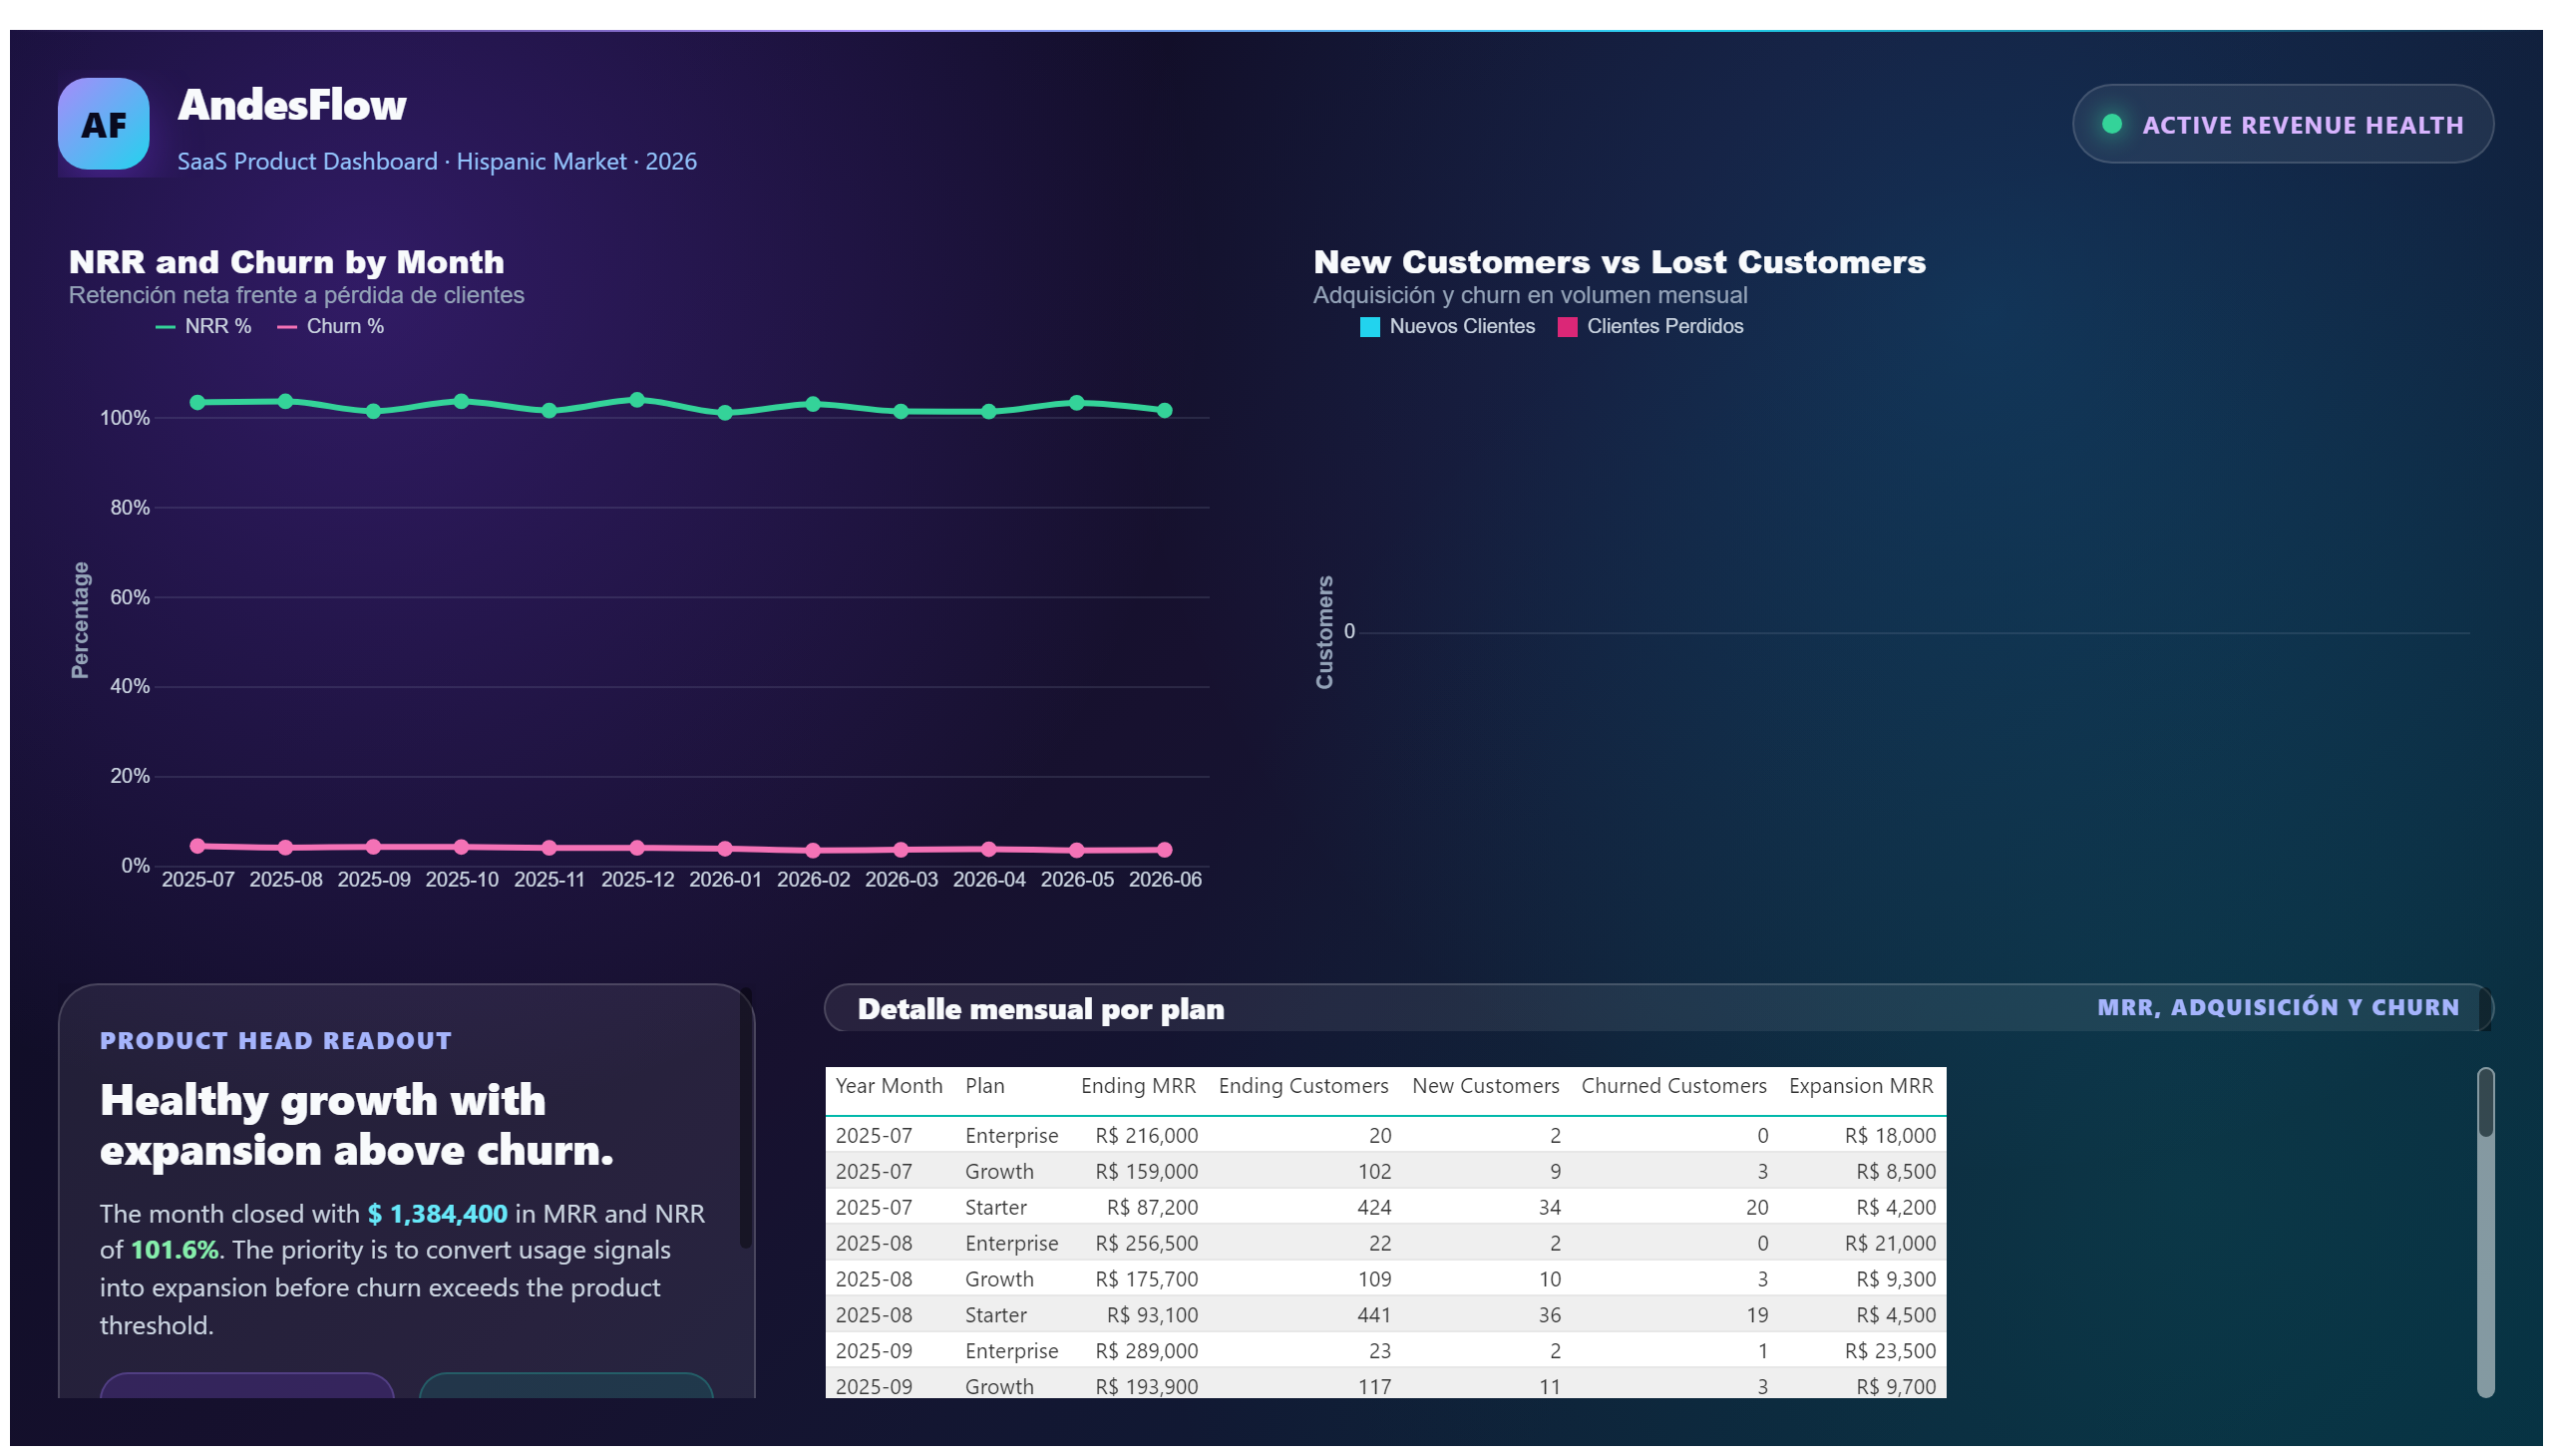Sort by the New Customers column header

1485,1086
